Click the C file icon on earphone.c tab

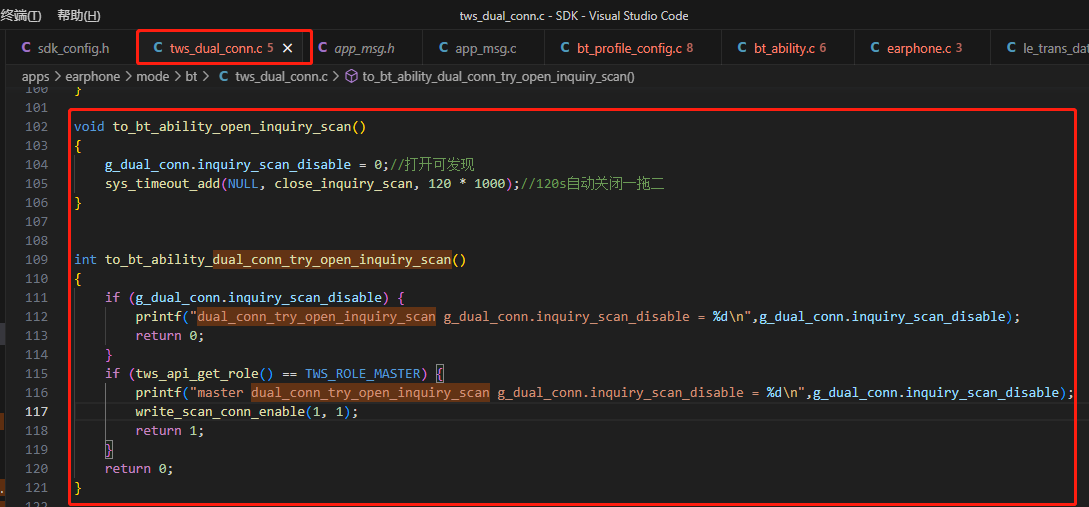click(874, 48)
